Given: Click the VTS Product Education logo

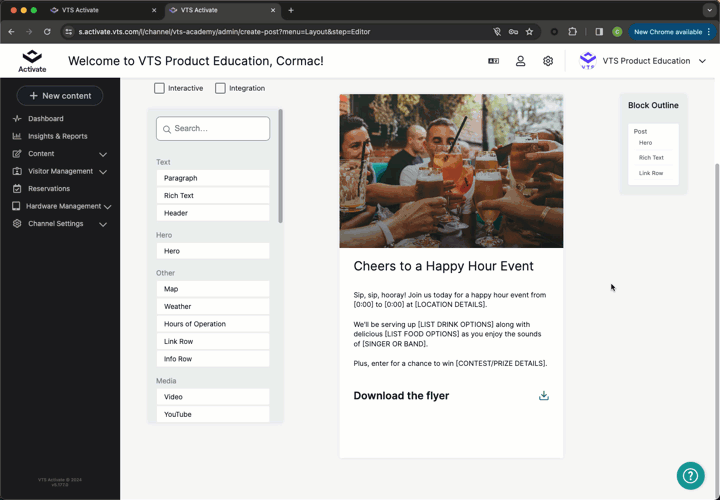Looking at the screenshot, I should click(x=588, y=61).
